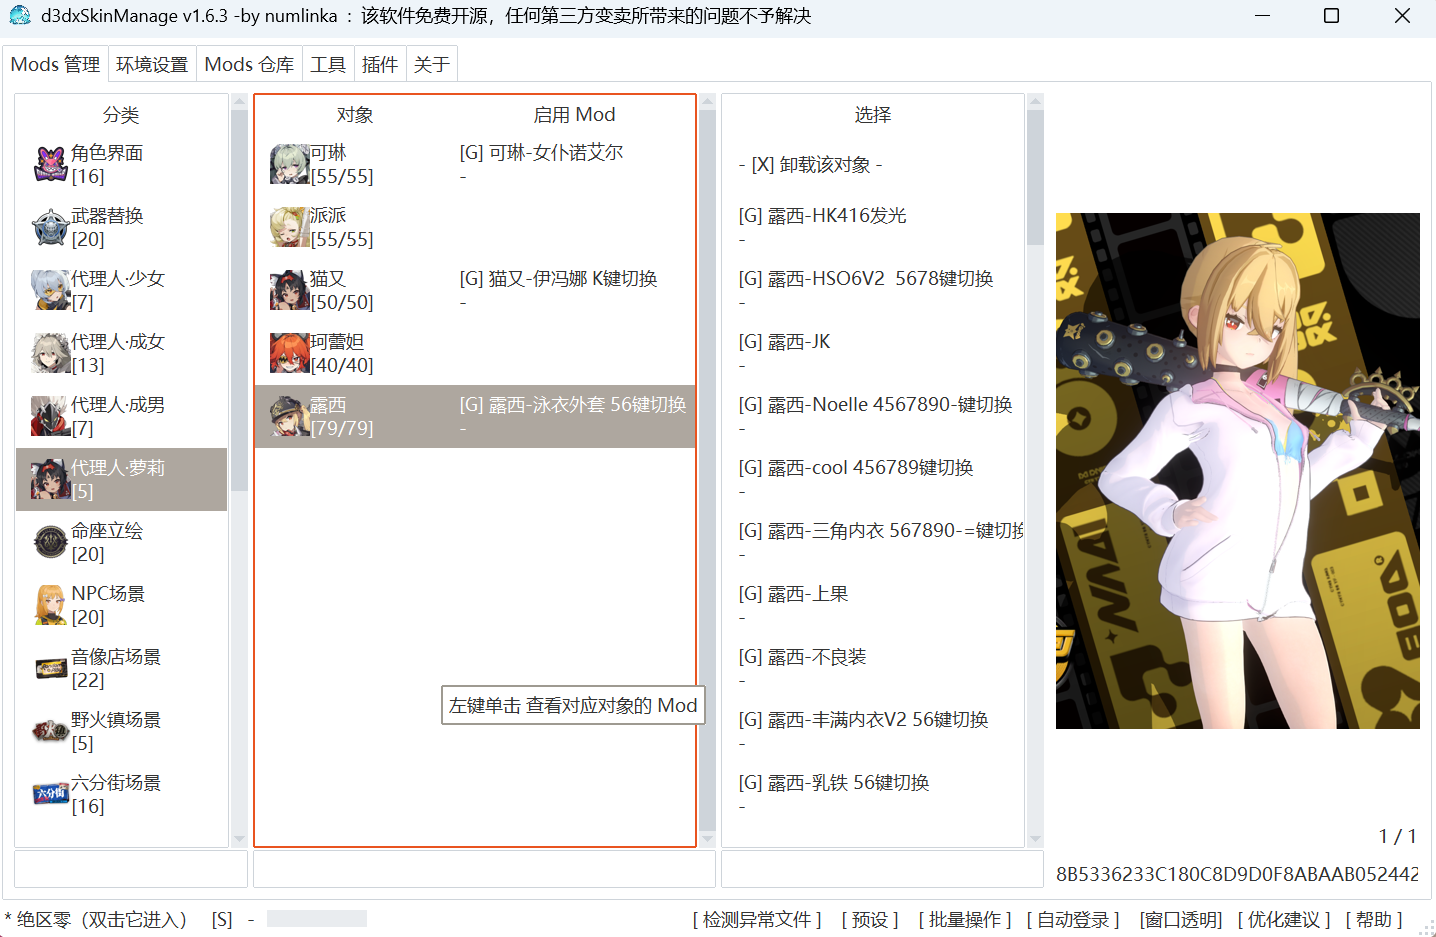Screen dimensions: 1436x937
Task: Click scroll-down arrow of the 选择 list scrollbar
Action: [x=1035, y=839]
